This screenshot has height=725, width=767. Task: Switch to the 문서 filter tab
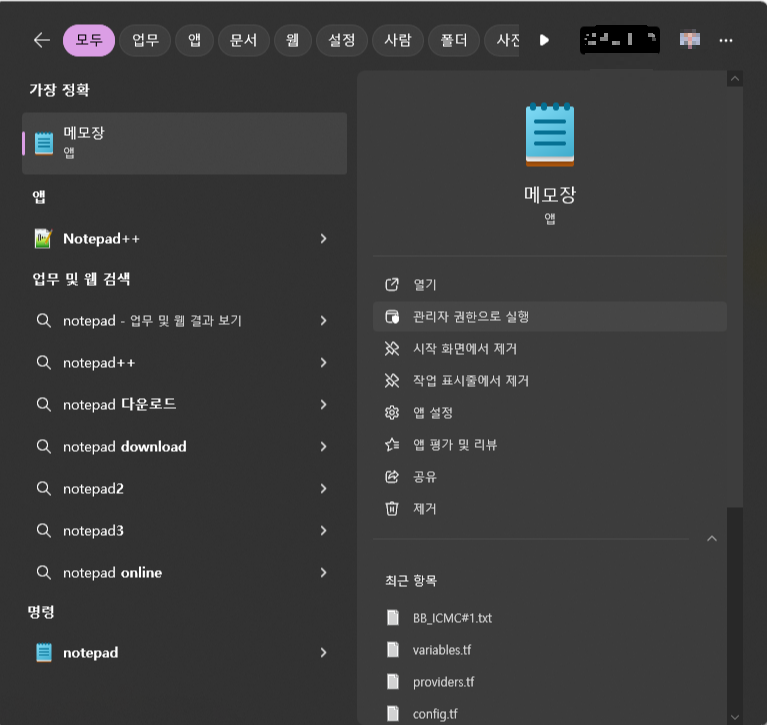pos(244,40)
